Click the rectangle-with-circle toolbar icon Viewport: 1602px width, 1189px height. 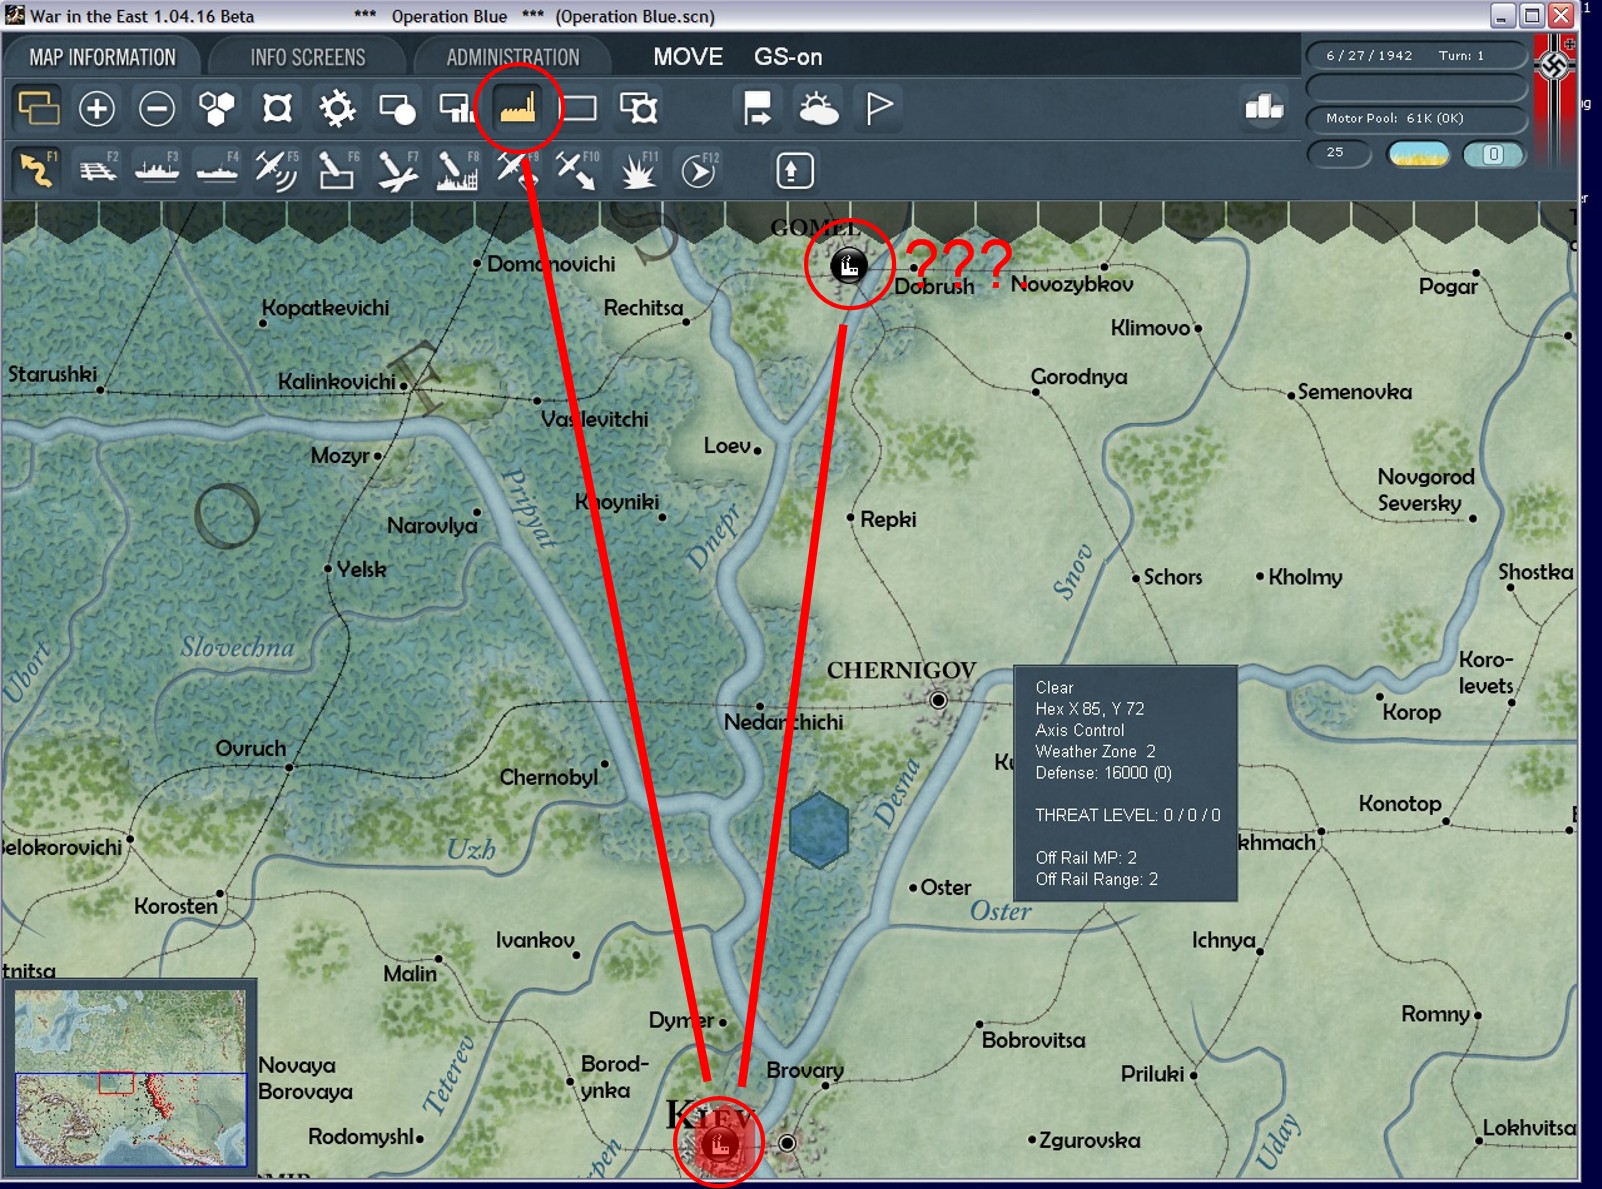tap(397, 108)
